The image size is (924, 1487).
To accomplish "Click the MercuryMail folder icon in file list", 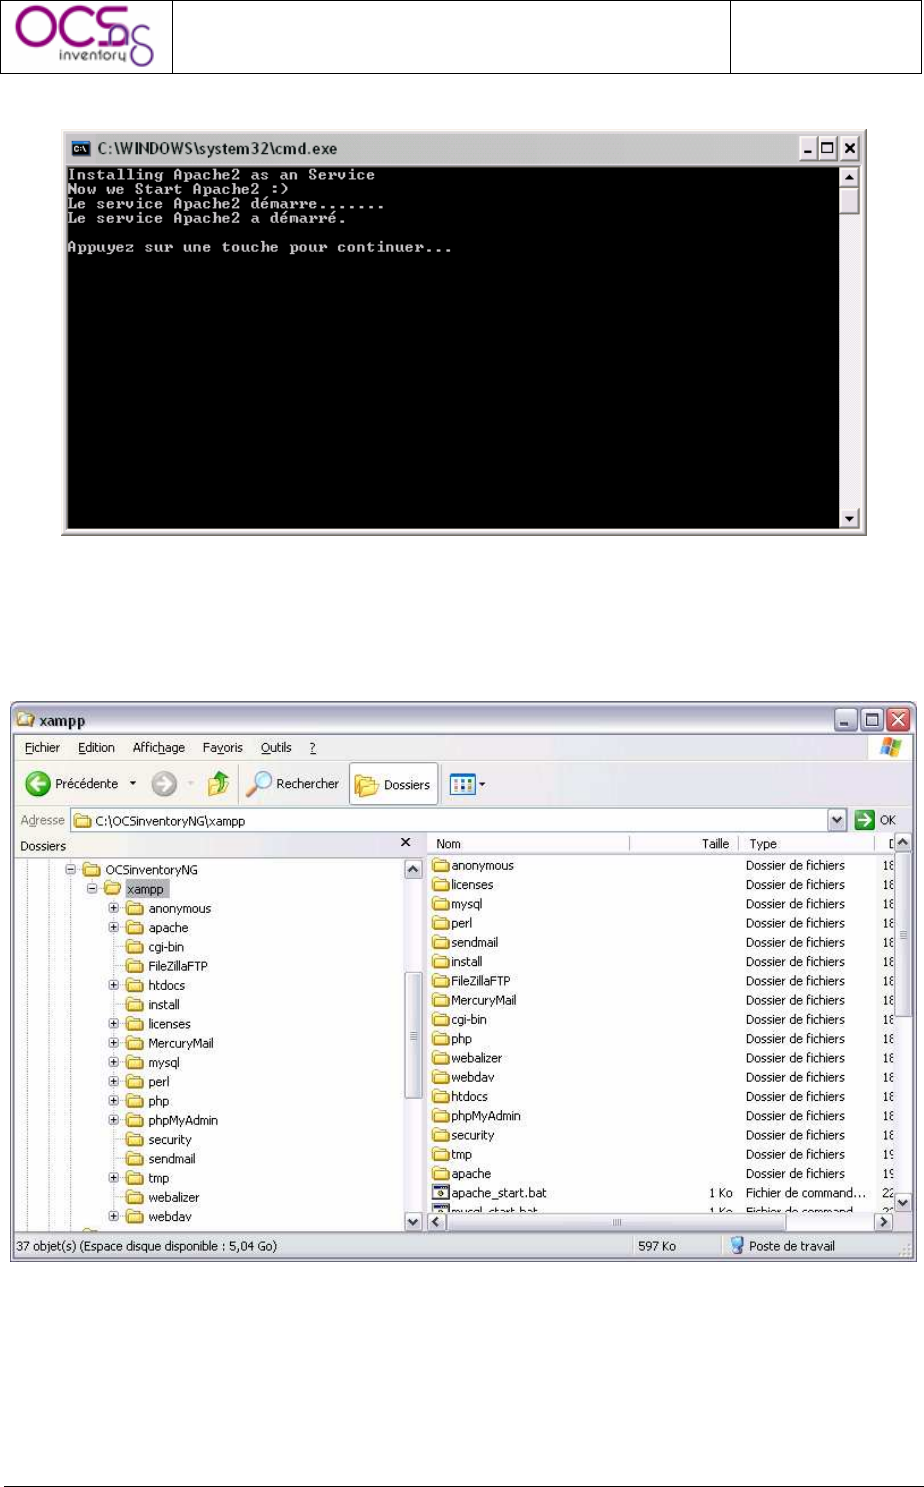I will [440, 1001].
